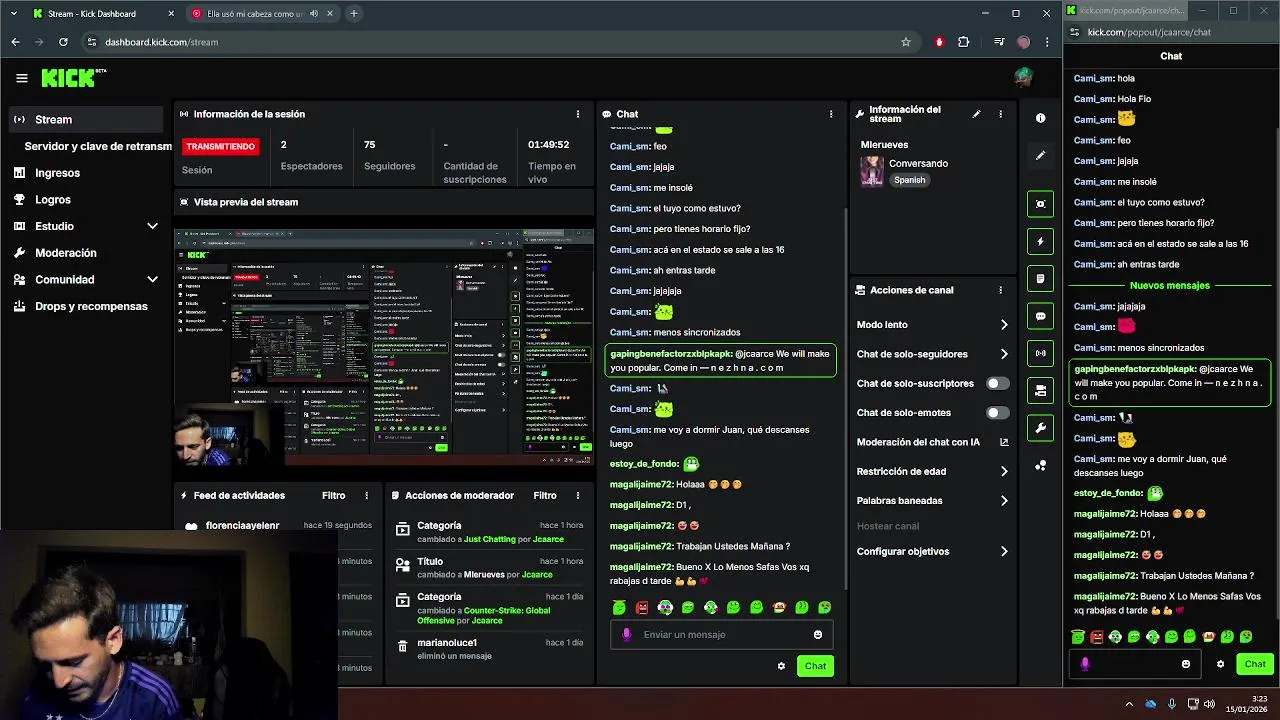Screen dimensions: 1280x720
Task: Open the profile avatar menu
Action: 1022,78
